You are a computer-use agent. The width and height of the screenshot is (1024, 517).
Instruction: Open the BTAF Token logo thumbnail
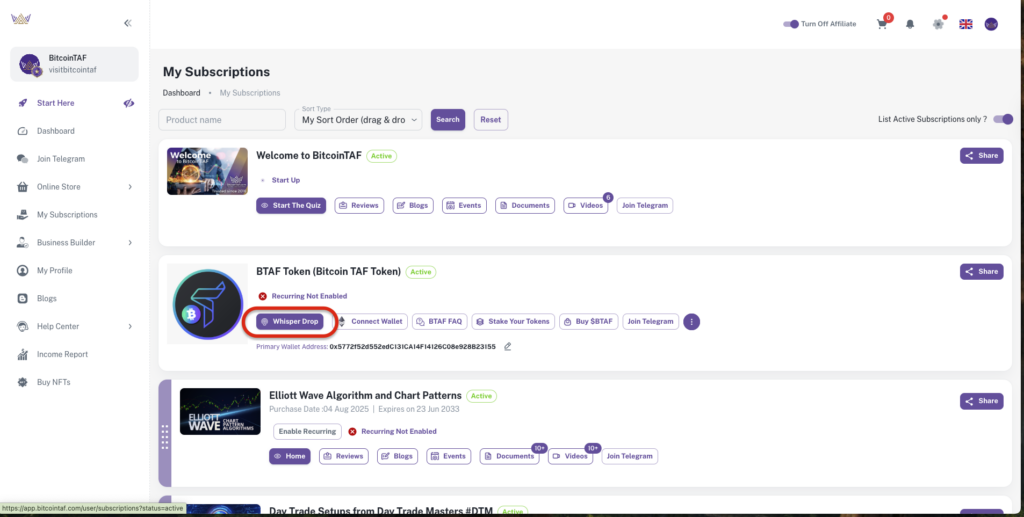pos(208,304)
